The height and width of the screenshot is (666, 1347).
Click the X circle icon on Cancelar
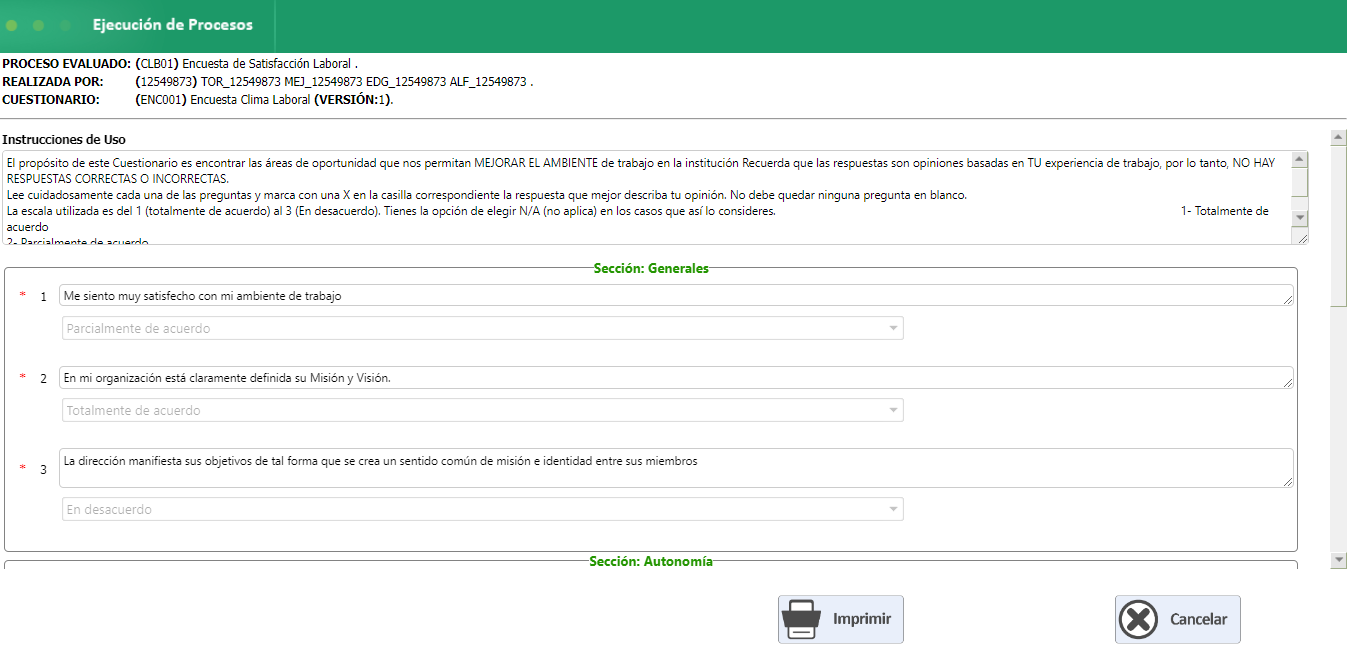click(x=1138, y=619)
